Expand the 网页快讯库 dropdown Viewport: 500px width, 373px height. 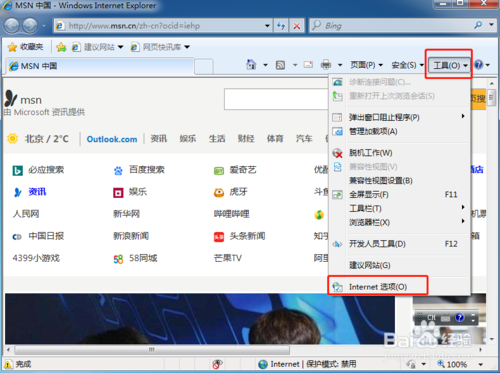tap(187, 47)
